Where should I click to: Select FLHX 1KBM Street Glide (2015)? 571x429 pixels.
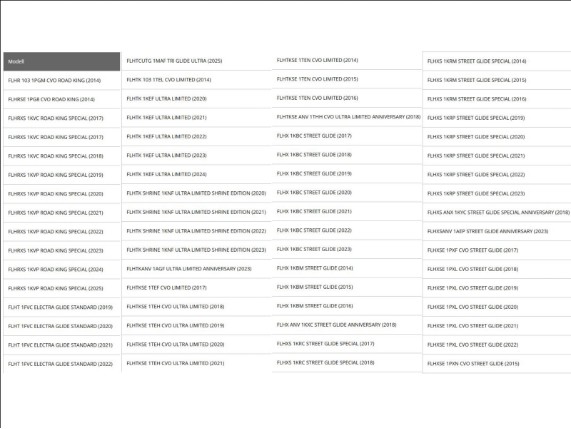315,288
